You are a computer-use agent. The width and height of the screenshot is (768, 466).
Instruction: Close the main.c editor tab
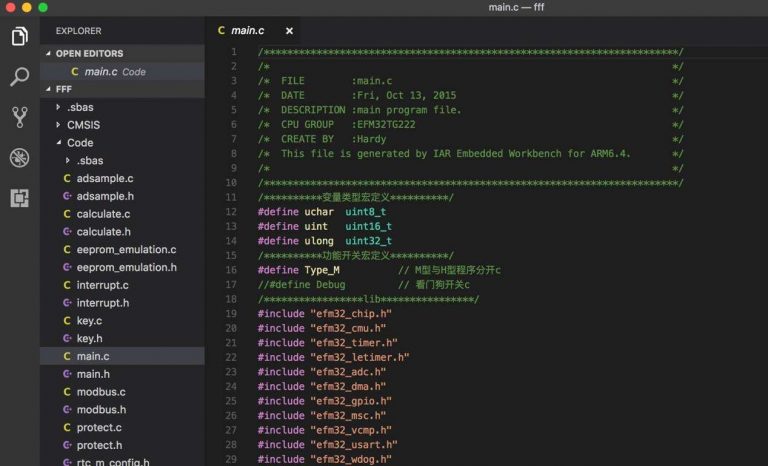point(289,31)
